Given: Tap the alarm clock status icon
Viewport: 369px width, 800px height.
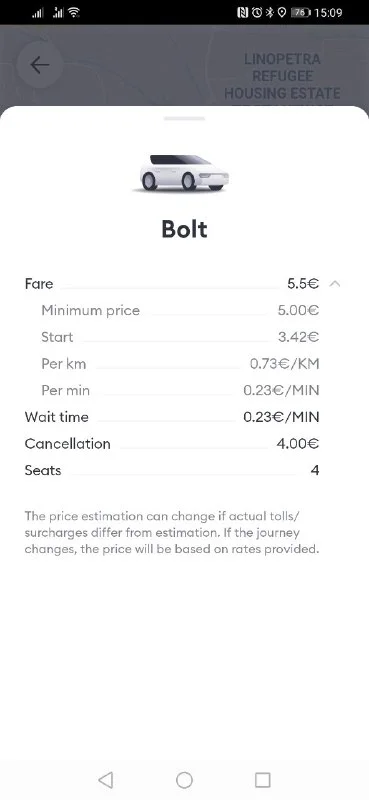Looking at the screenshot, I should [257, 12].
